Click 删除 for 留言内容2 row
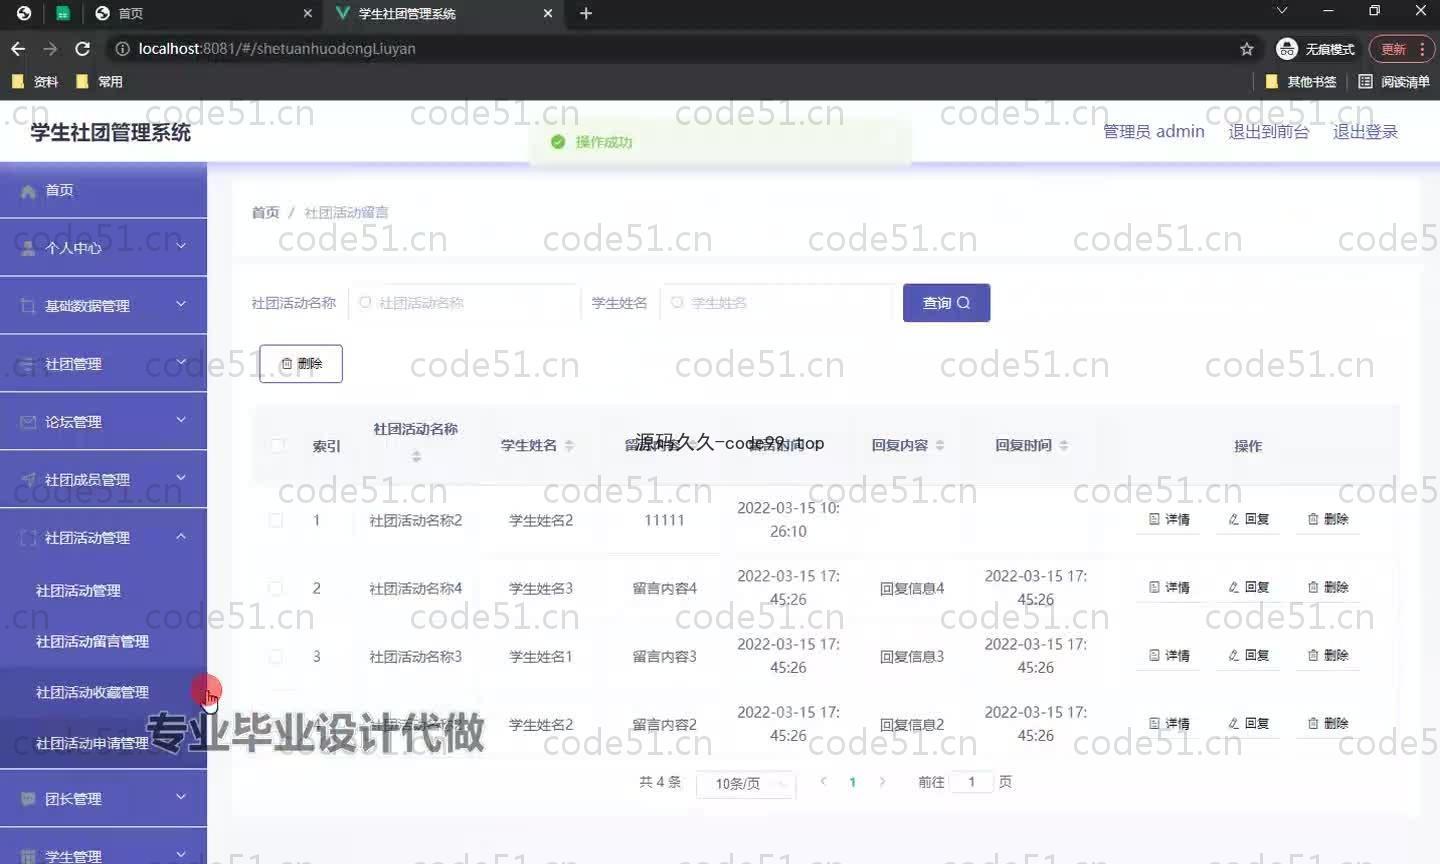 click(1328, 723)
